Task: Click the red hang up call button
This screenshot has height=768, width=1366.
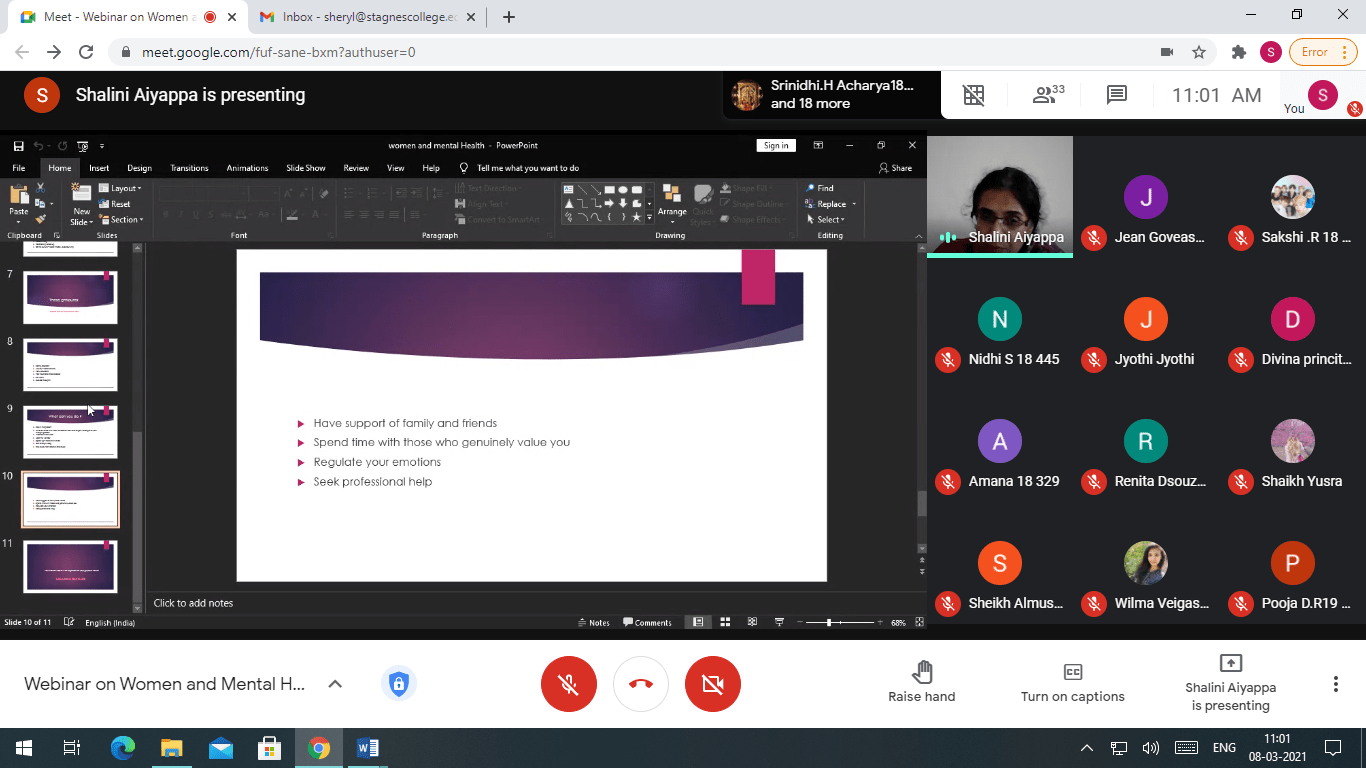Action: click(641, 684)
